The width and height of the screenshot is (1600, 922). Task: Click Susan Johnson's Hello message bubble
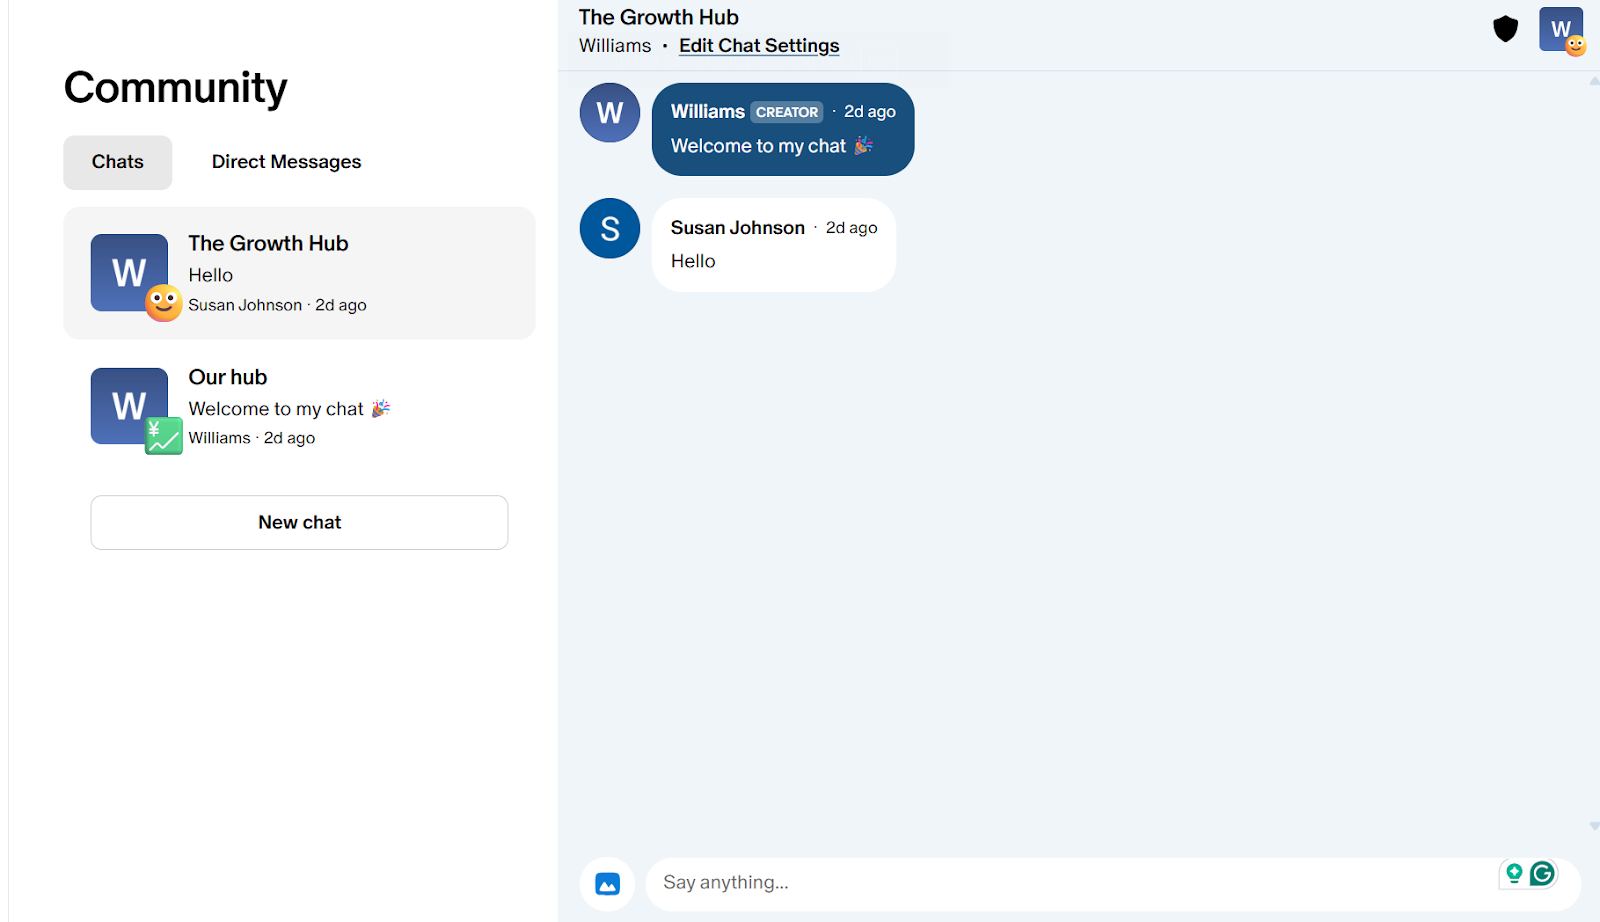click(774, 245)
